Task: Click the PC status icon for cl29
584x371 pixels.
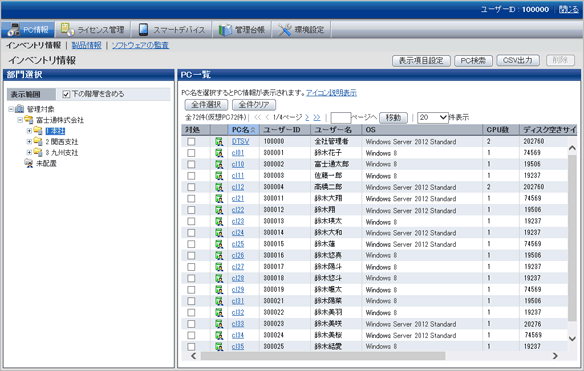Action: [x=219, y=289]
